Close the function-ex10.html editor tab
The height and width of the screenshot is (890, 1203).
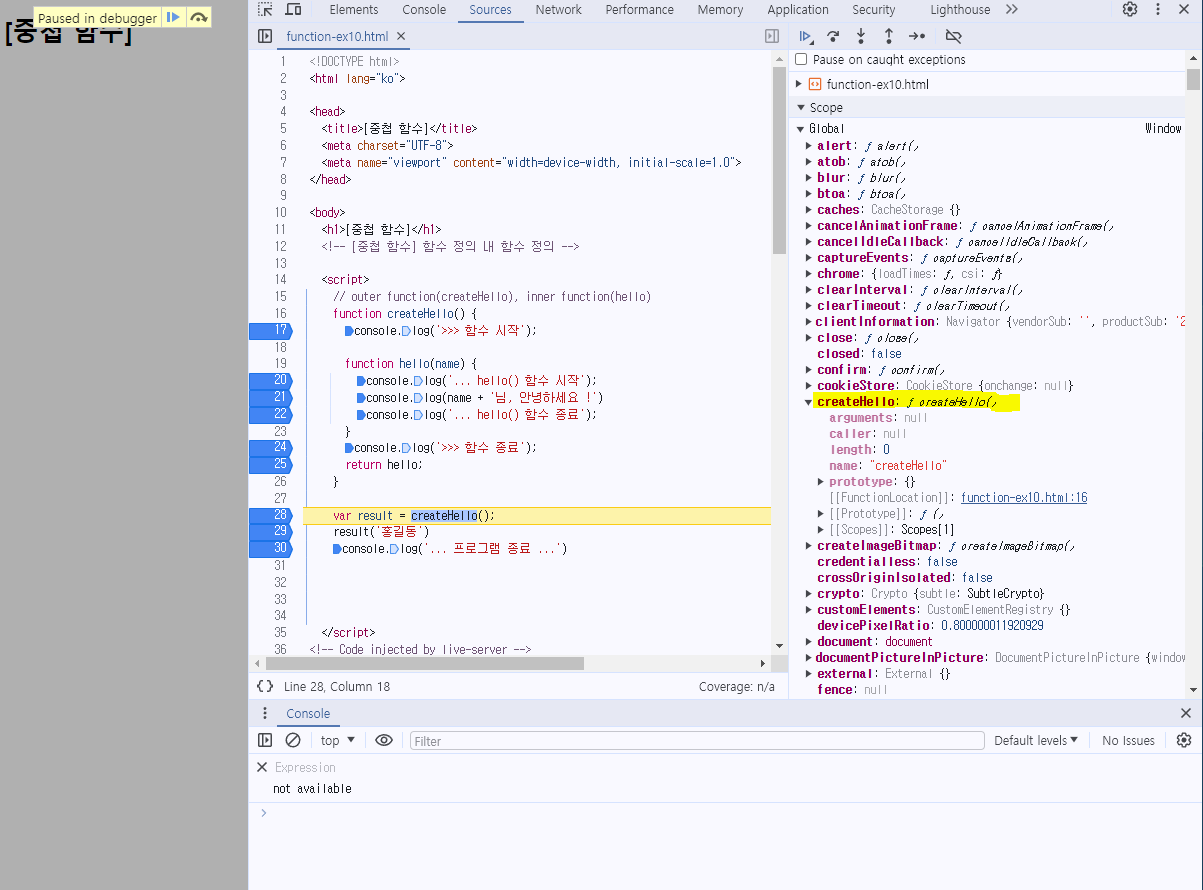tap(401, 36)
